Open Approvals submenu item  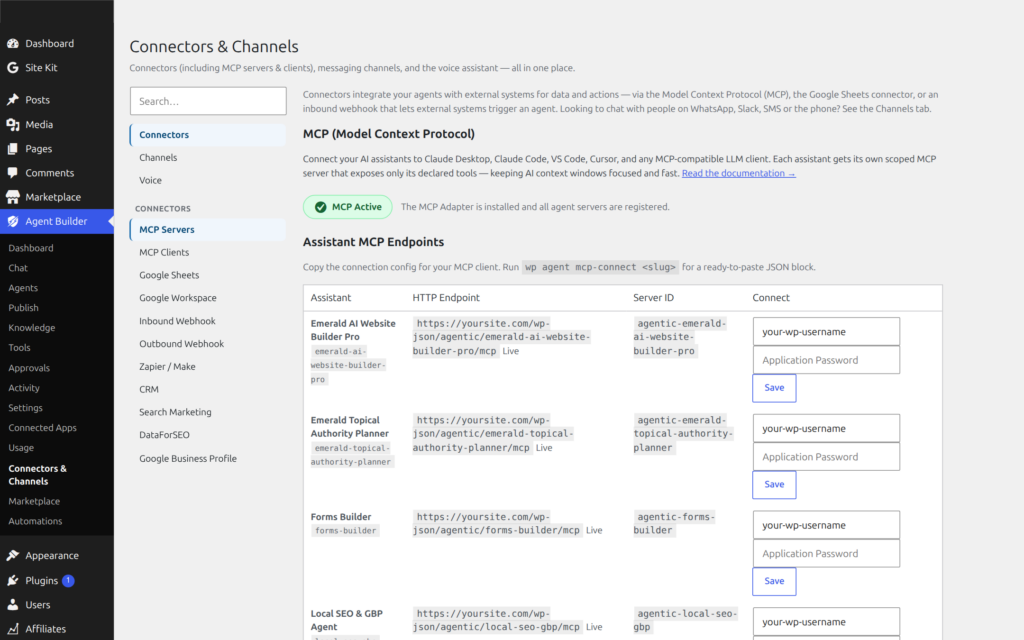click(x=29, y=368)
